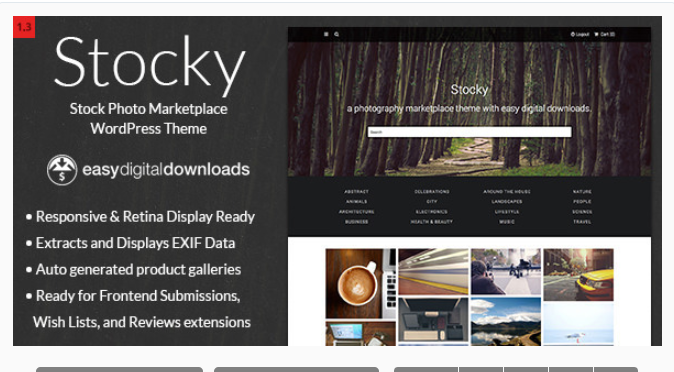Choose the Music category
Screen dimensions: 674x372
507,221
